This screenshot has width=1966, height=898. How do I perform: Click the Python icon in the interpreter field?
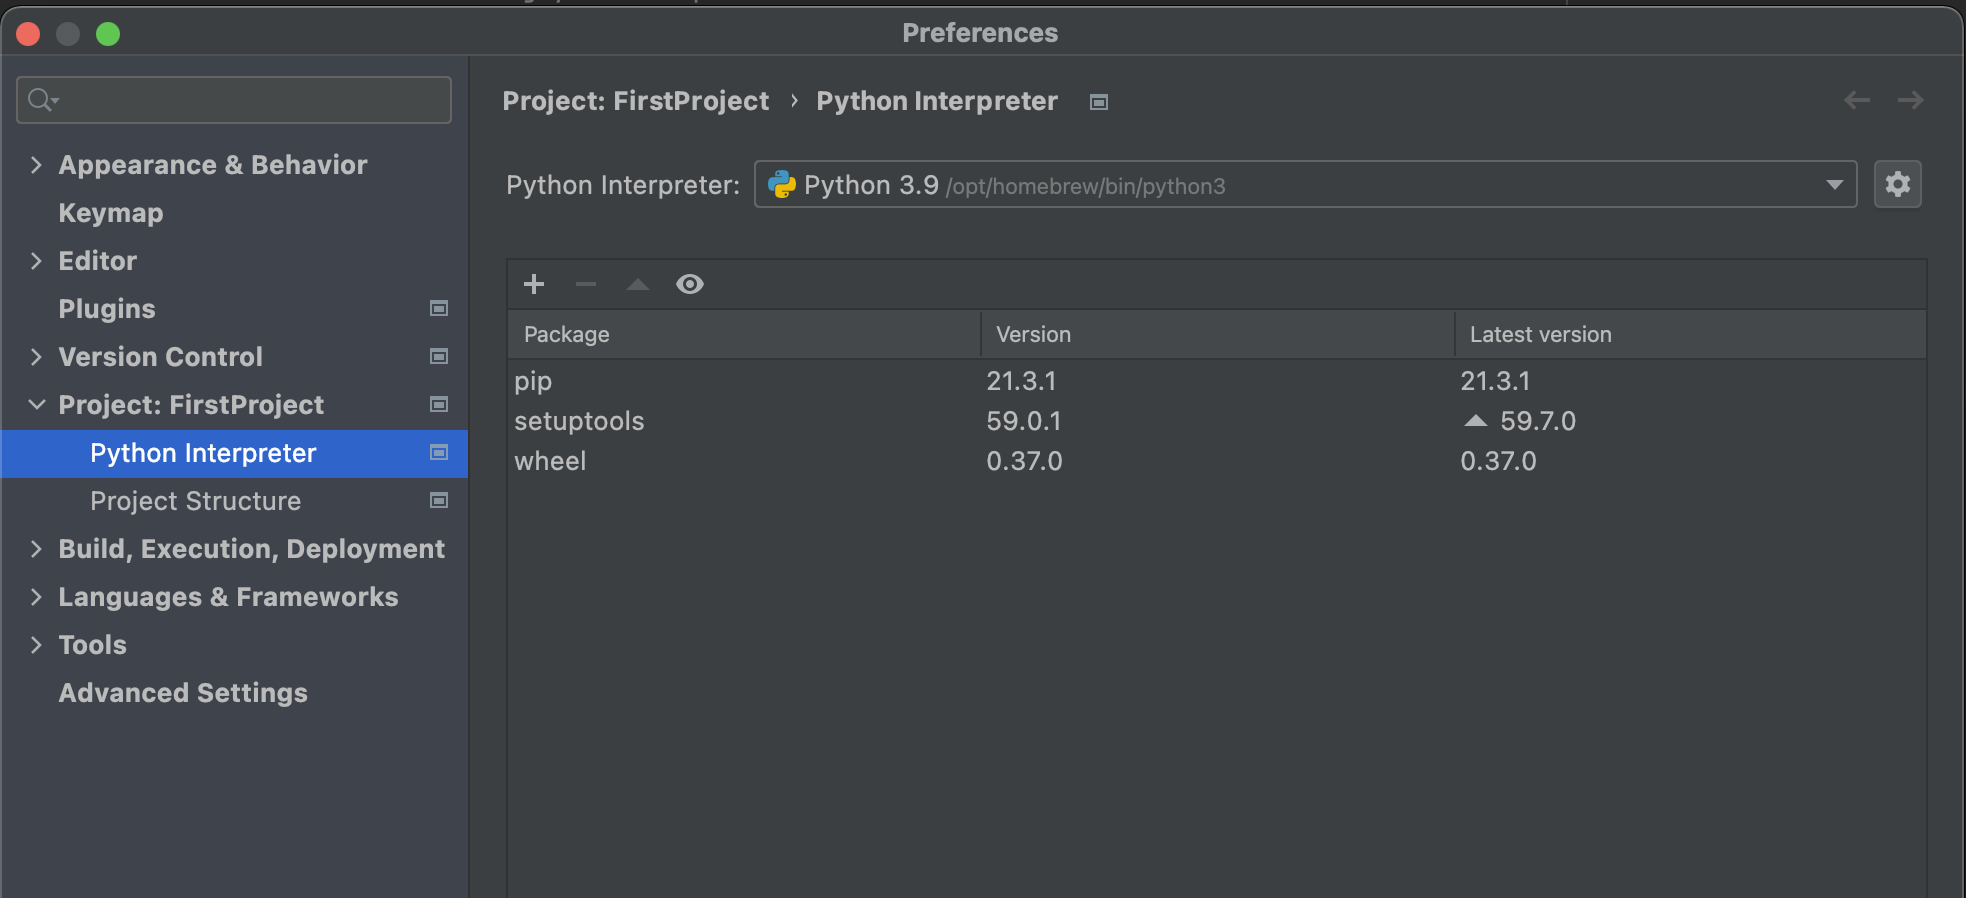tap(782, 185)
